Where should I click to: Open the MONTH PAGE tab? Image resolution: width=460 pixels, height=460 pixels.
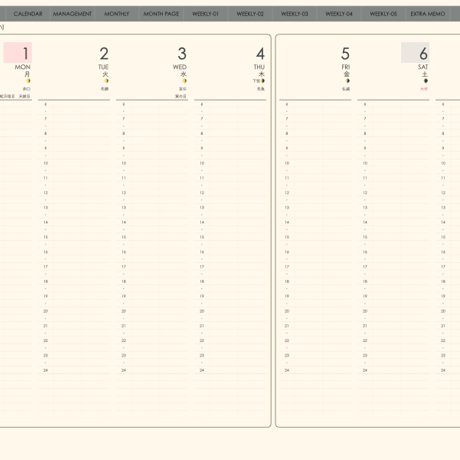pos(161,14)
